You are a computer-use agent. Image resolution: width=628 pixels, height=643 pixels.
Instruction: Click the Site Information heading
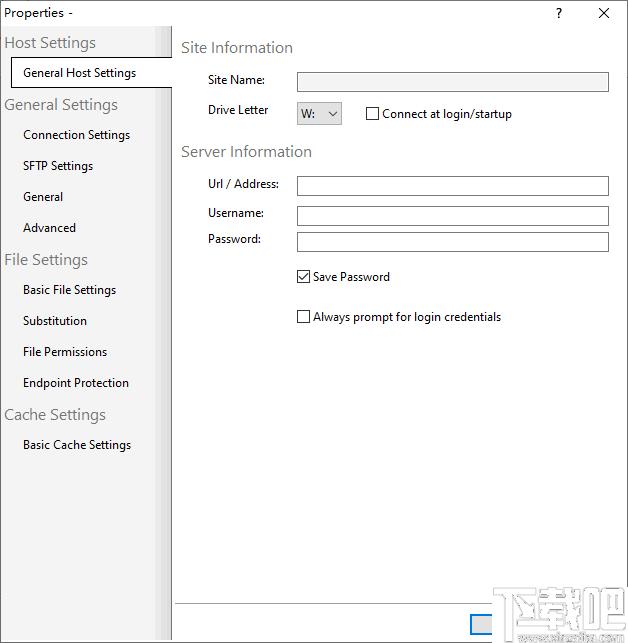pyautogui.click(x=237, y=48)
